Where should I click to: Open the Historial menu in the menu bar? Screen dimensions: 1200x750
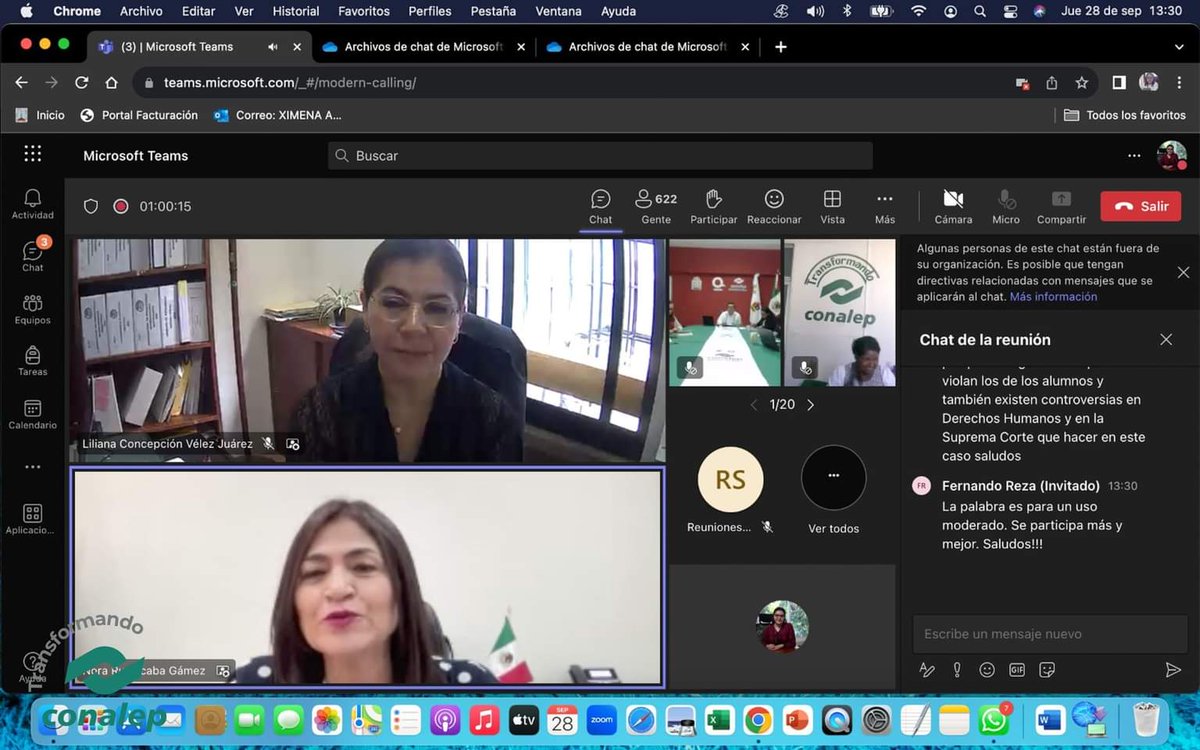click(295, 11)
